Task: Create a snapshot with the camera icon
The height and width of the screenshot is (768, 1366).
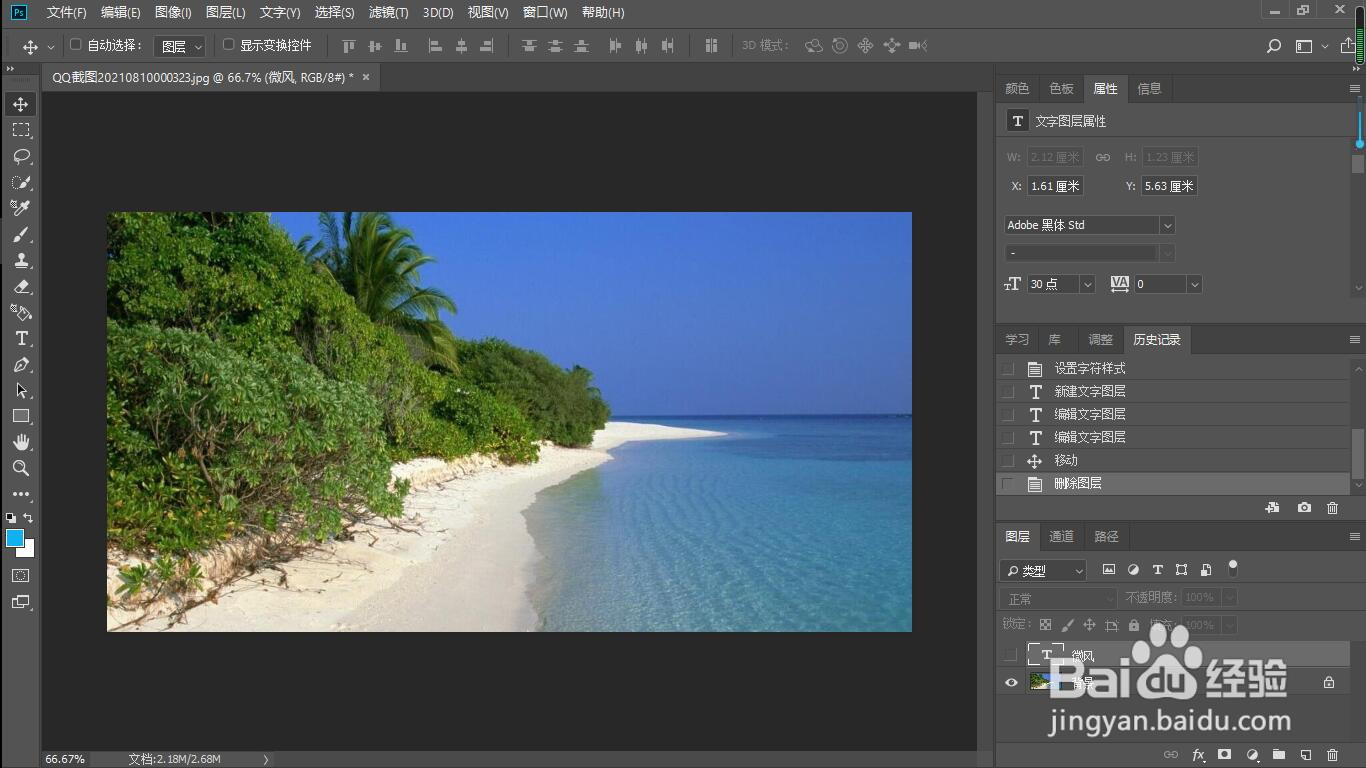Action: [1304, 508]
